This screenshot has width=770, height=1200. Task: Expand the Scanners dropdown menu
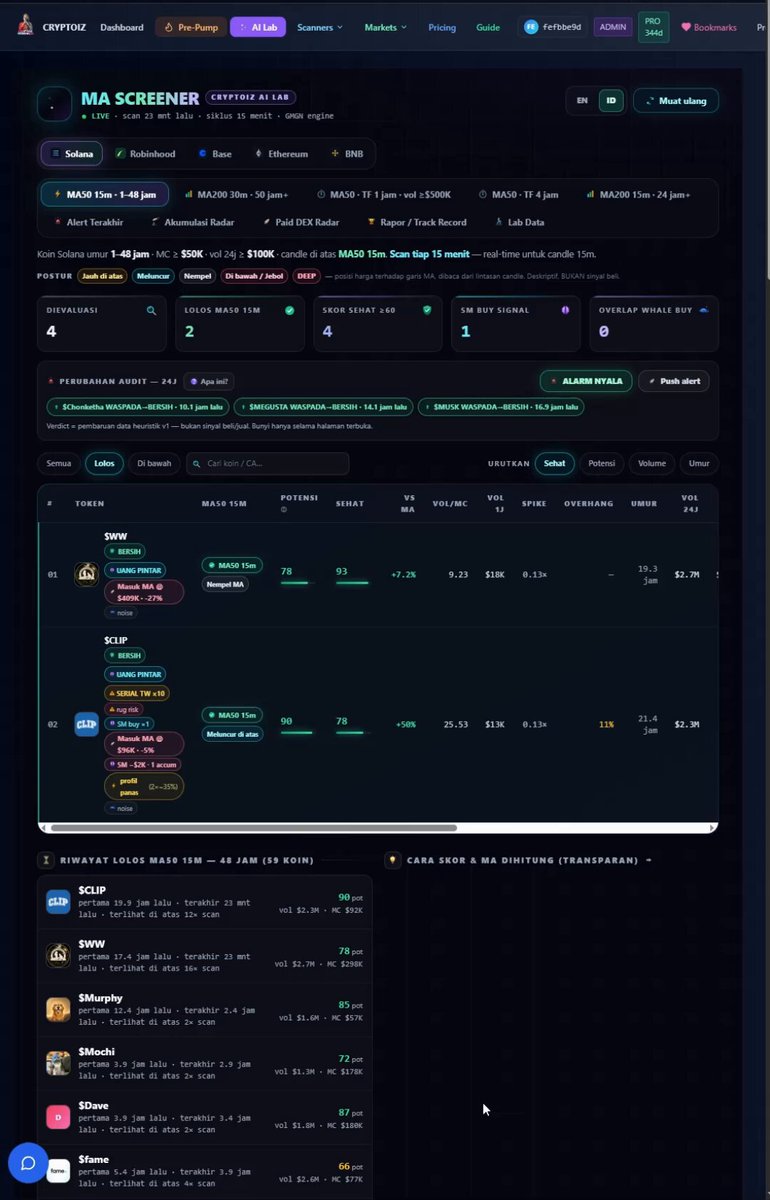click(x=320, y=27)
